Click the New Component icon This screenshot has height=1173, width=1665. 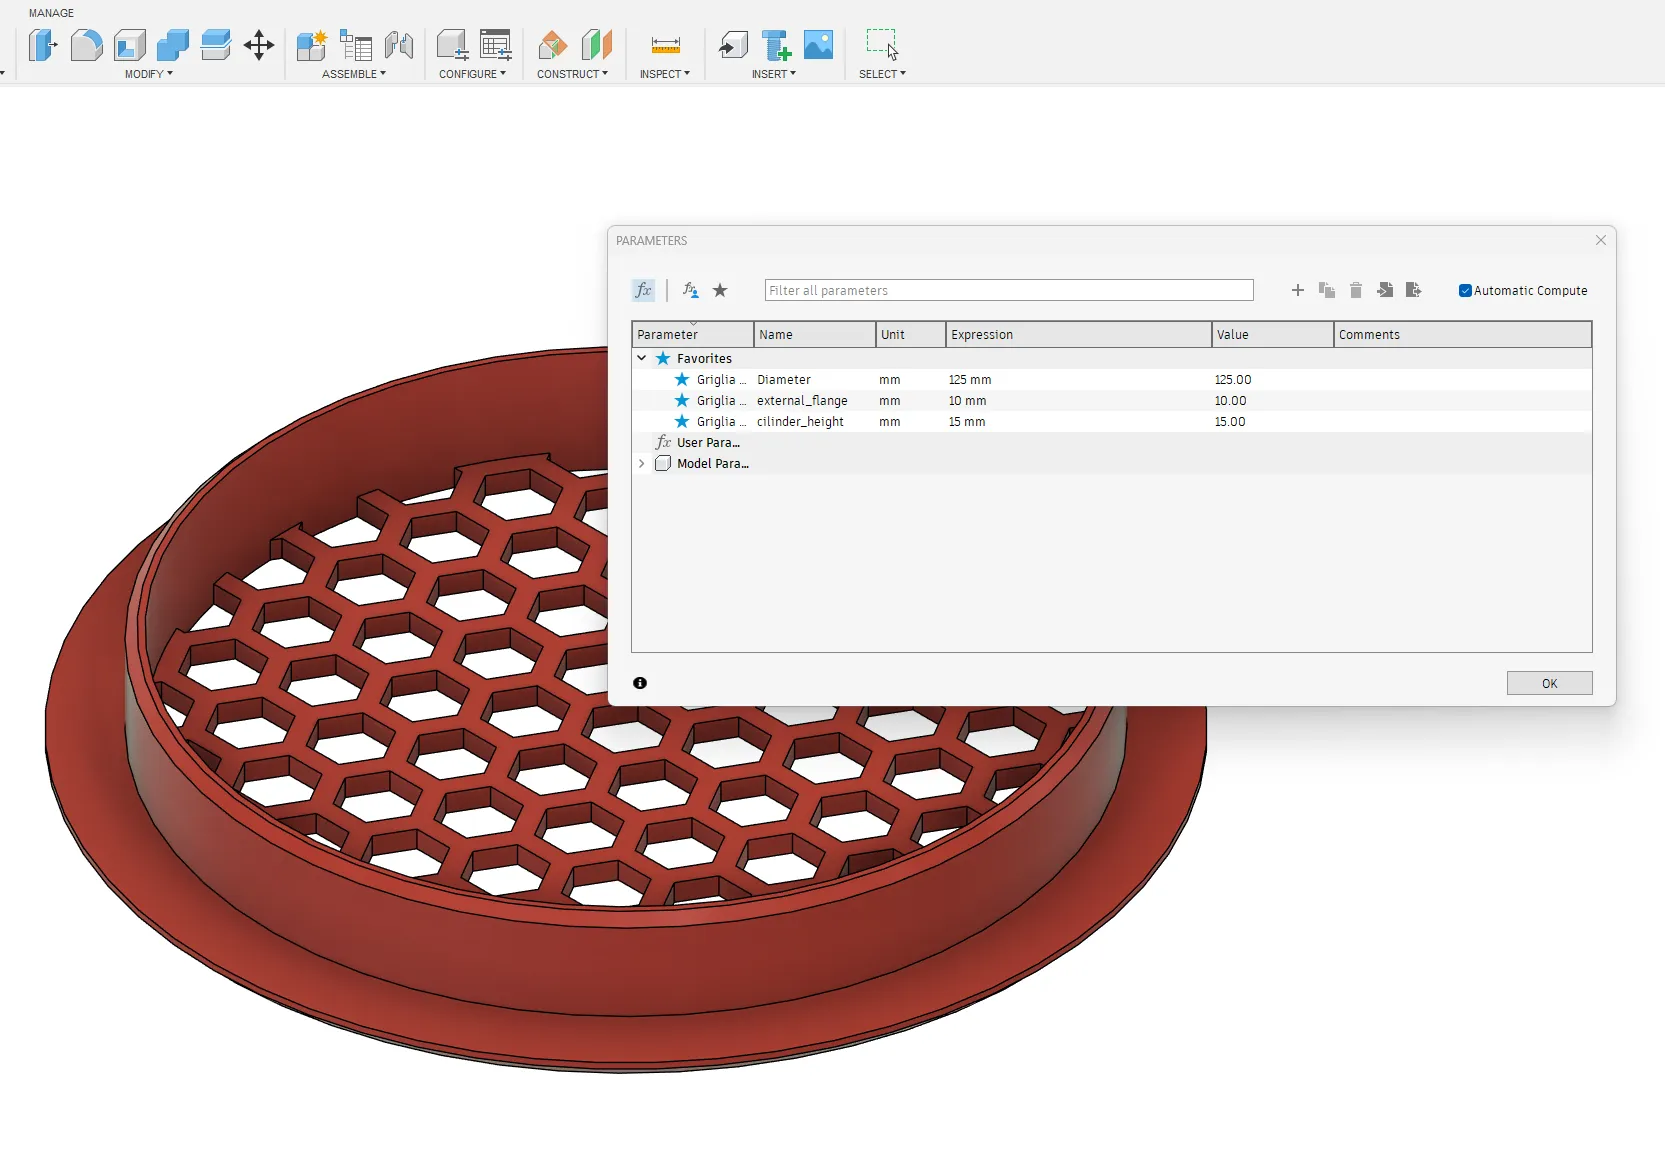click(x=312, y=45)
